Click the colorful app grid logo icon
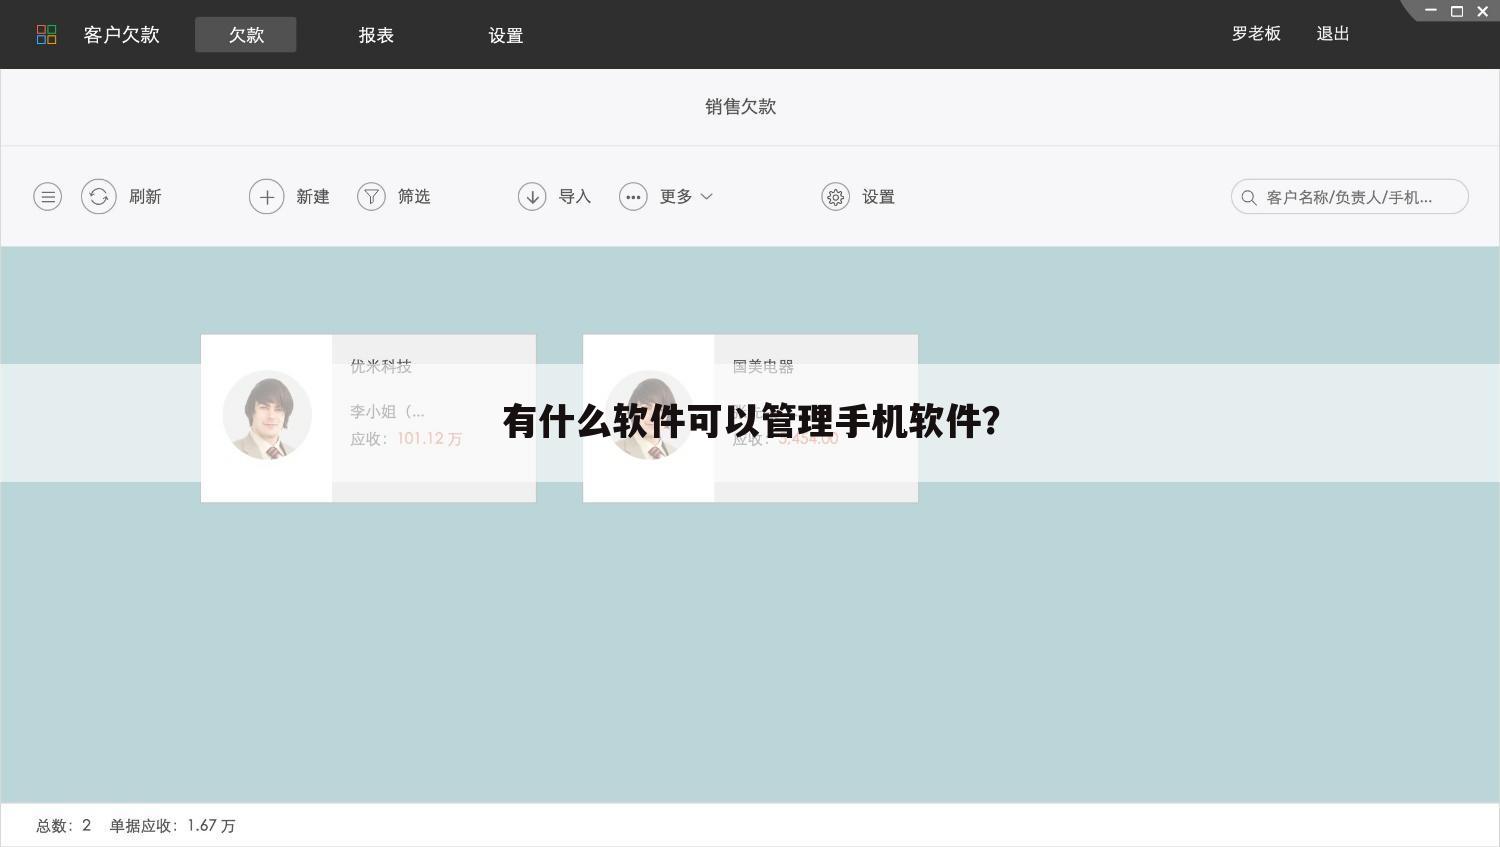The height and width of the screenshot is (847, 1500). point(47,35)
